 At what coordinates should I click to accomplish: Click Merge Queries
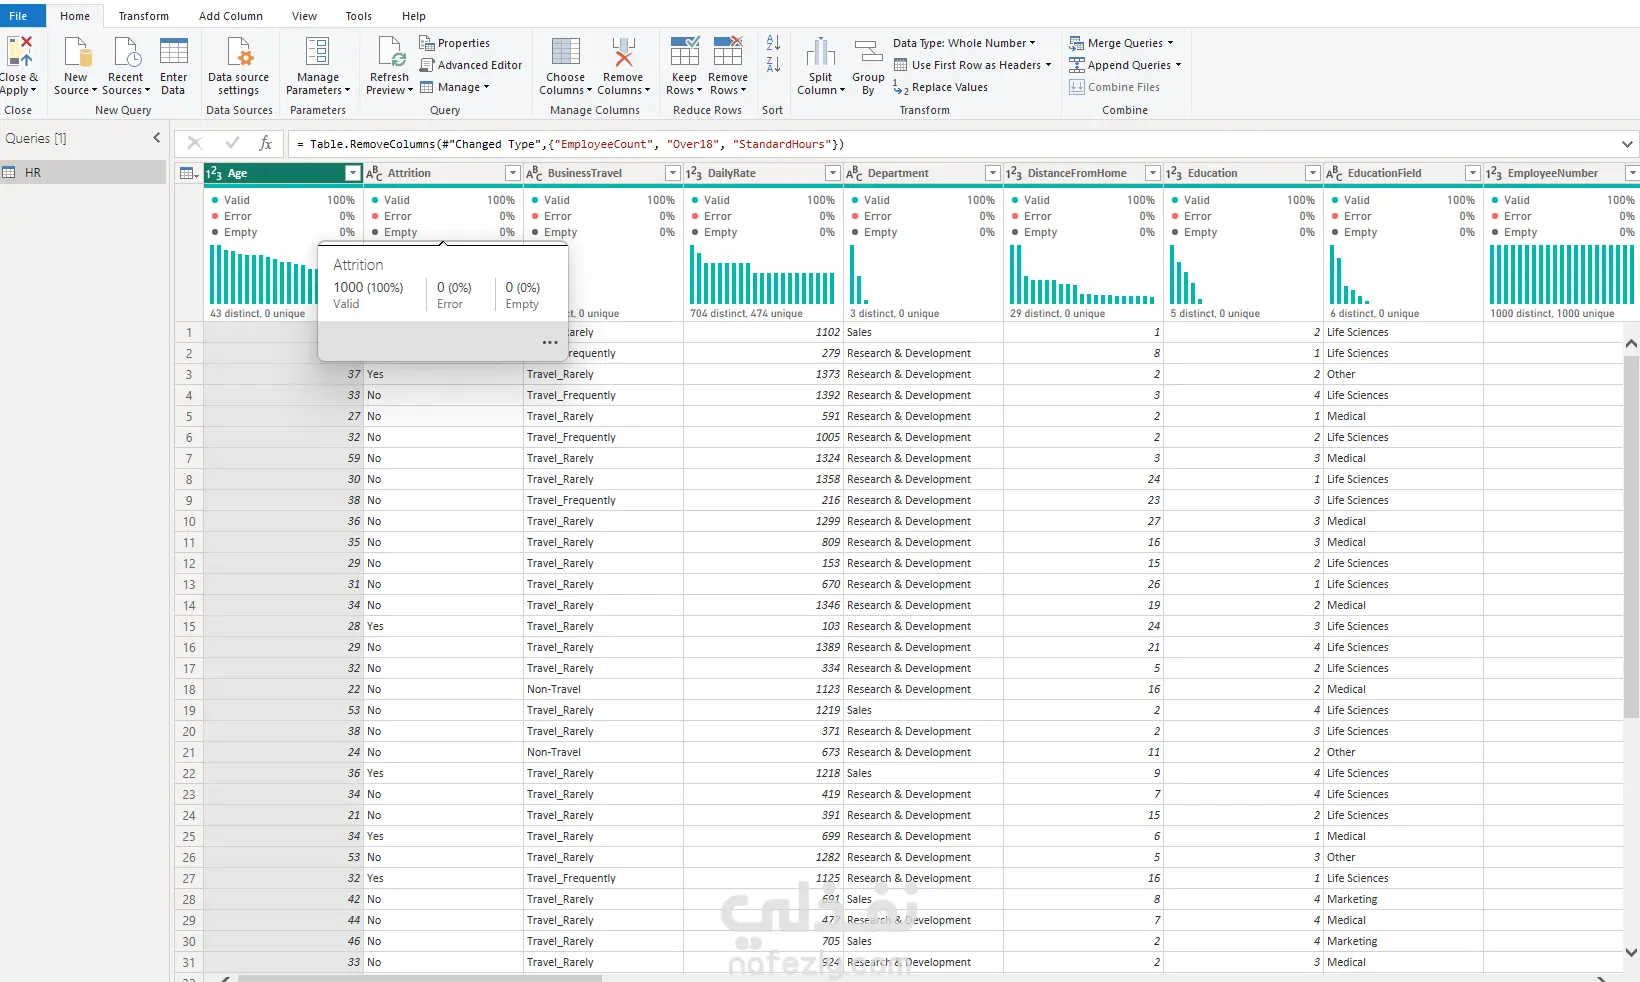(x=1121, y=43)
